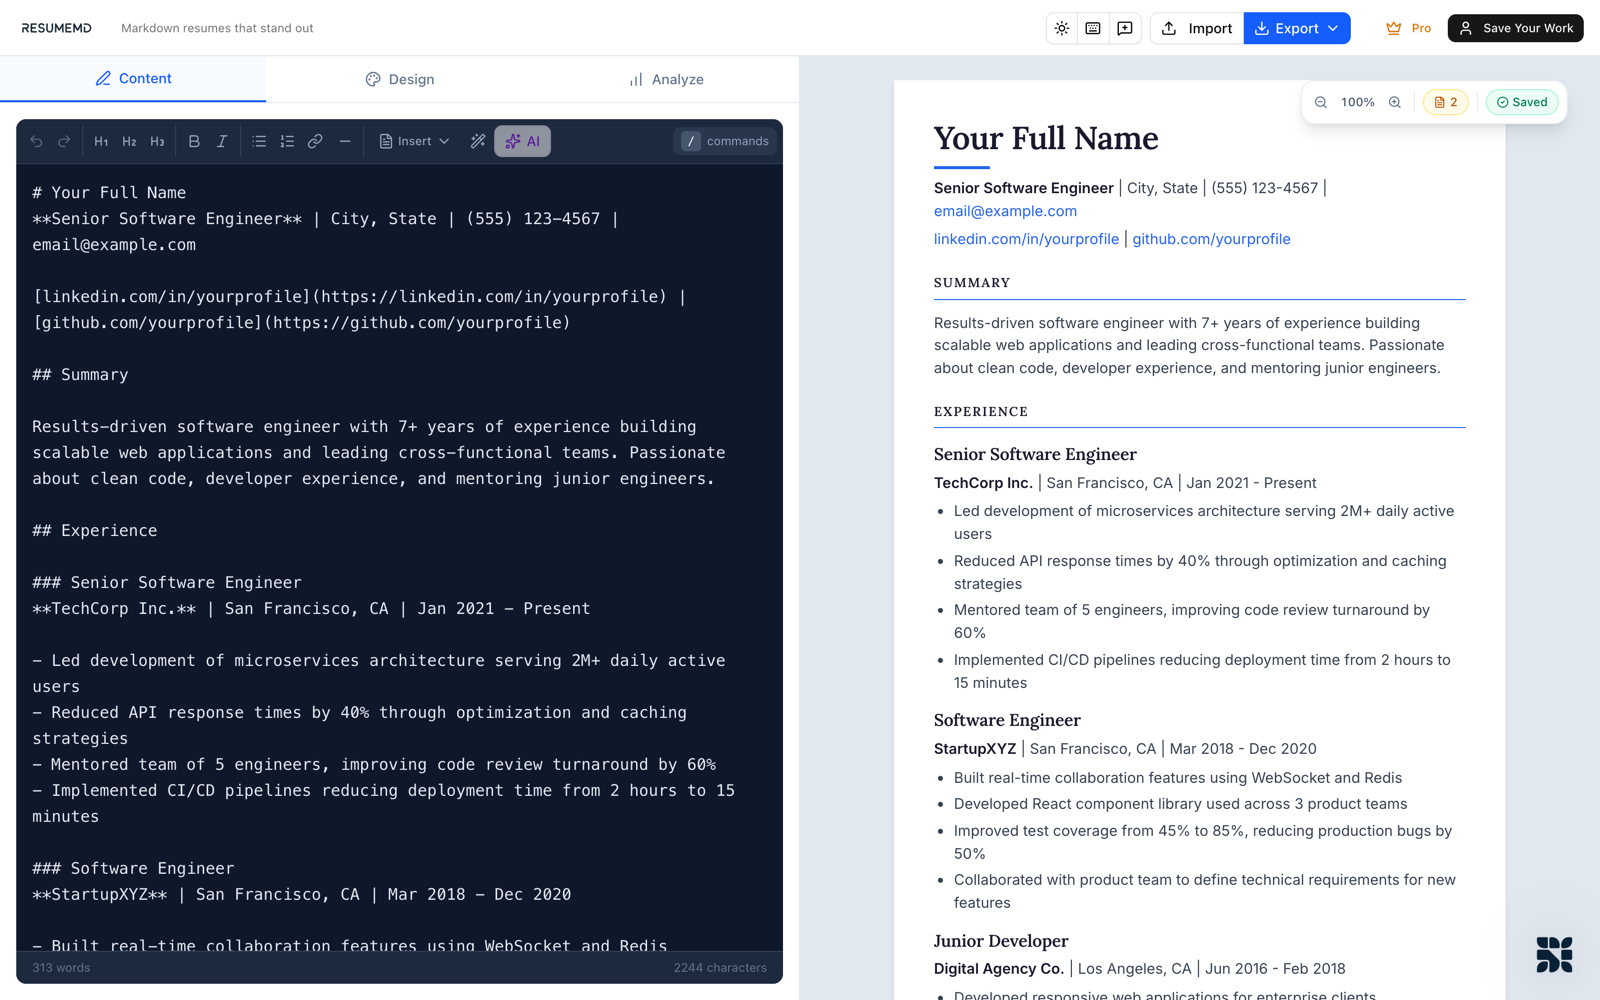The width and height of the screenshot is (1600, 1000).
Task: Click the RESUMEMD logo
Action: [x=56, y=28]
